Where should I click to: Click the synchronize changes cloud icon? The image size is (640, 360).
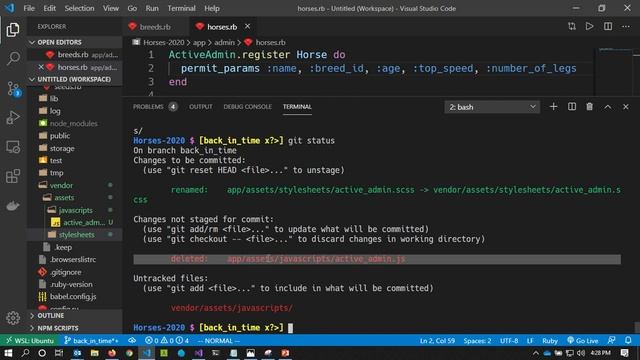132,340
